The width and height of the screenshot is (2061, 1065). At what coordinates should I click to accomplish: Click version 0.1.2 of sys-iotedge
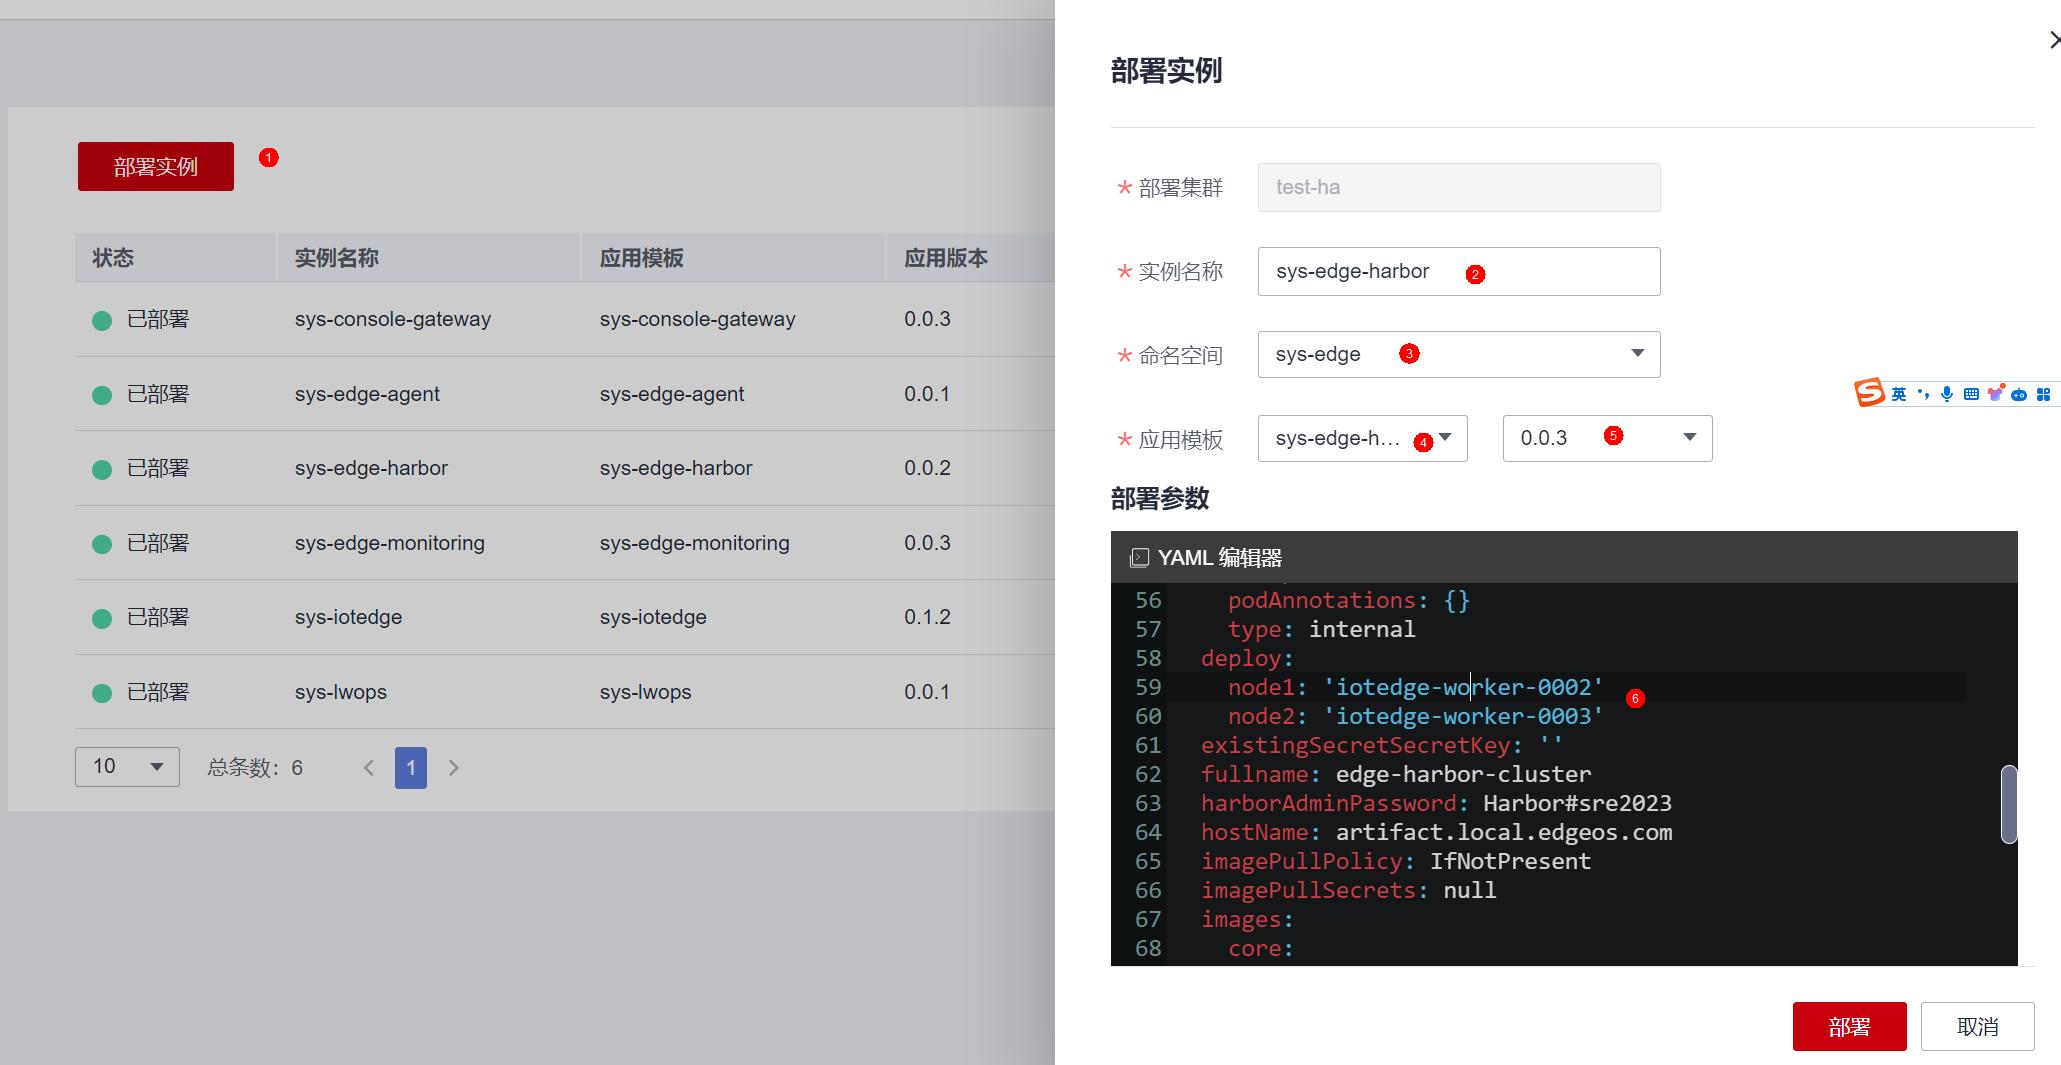coord(928,617)
